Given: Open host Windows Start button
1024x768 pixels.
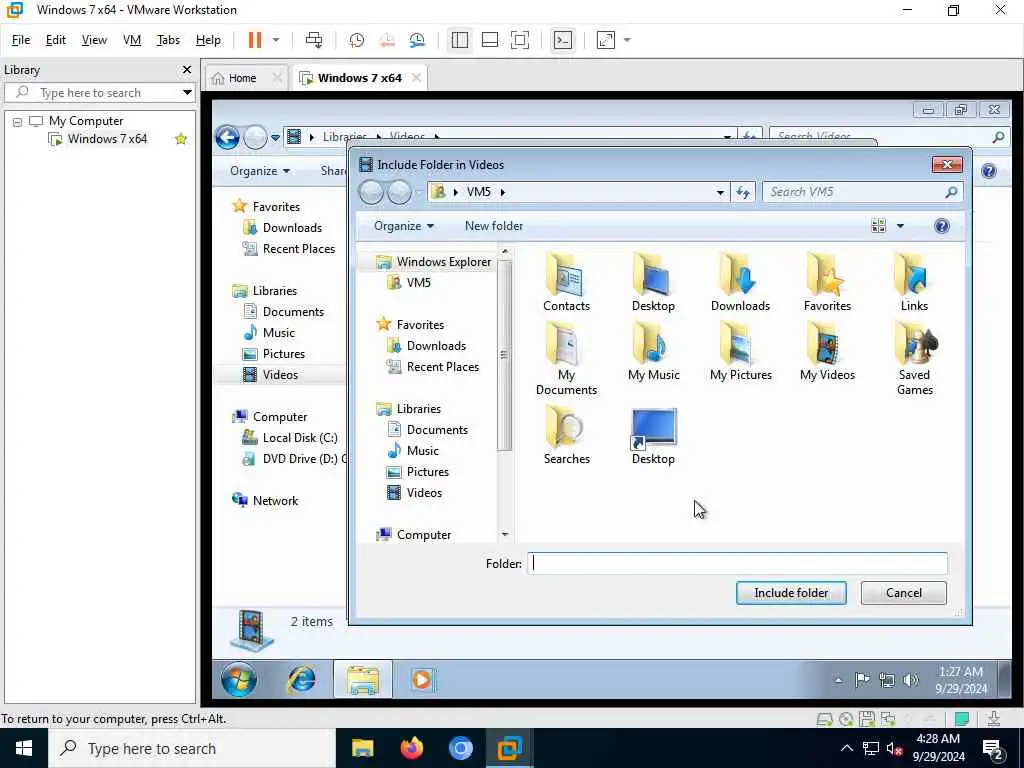Looking at the screenshot, I should point(24,748).
